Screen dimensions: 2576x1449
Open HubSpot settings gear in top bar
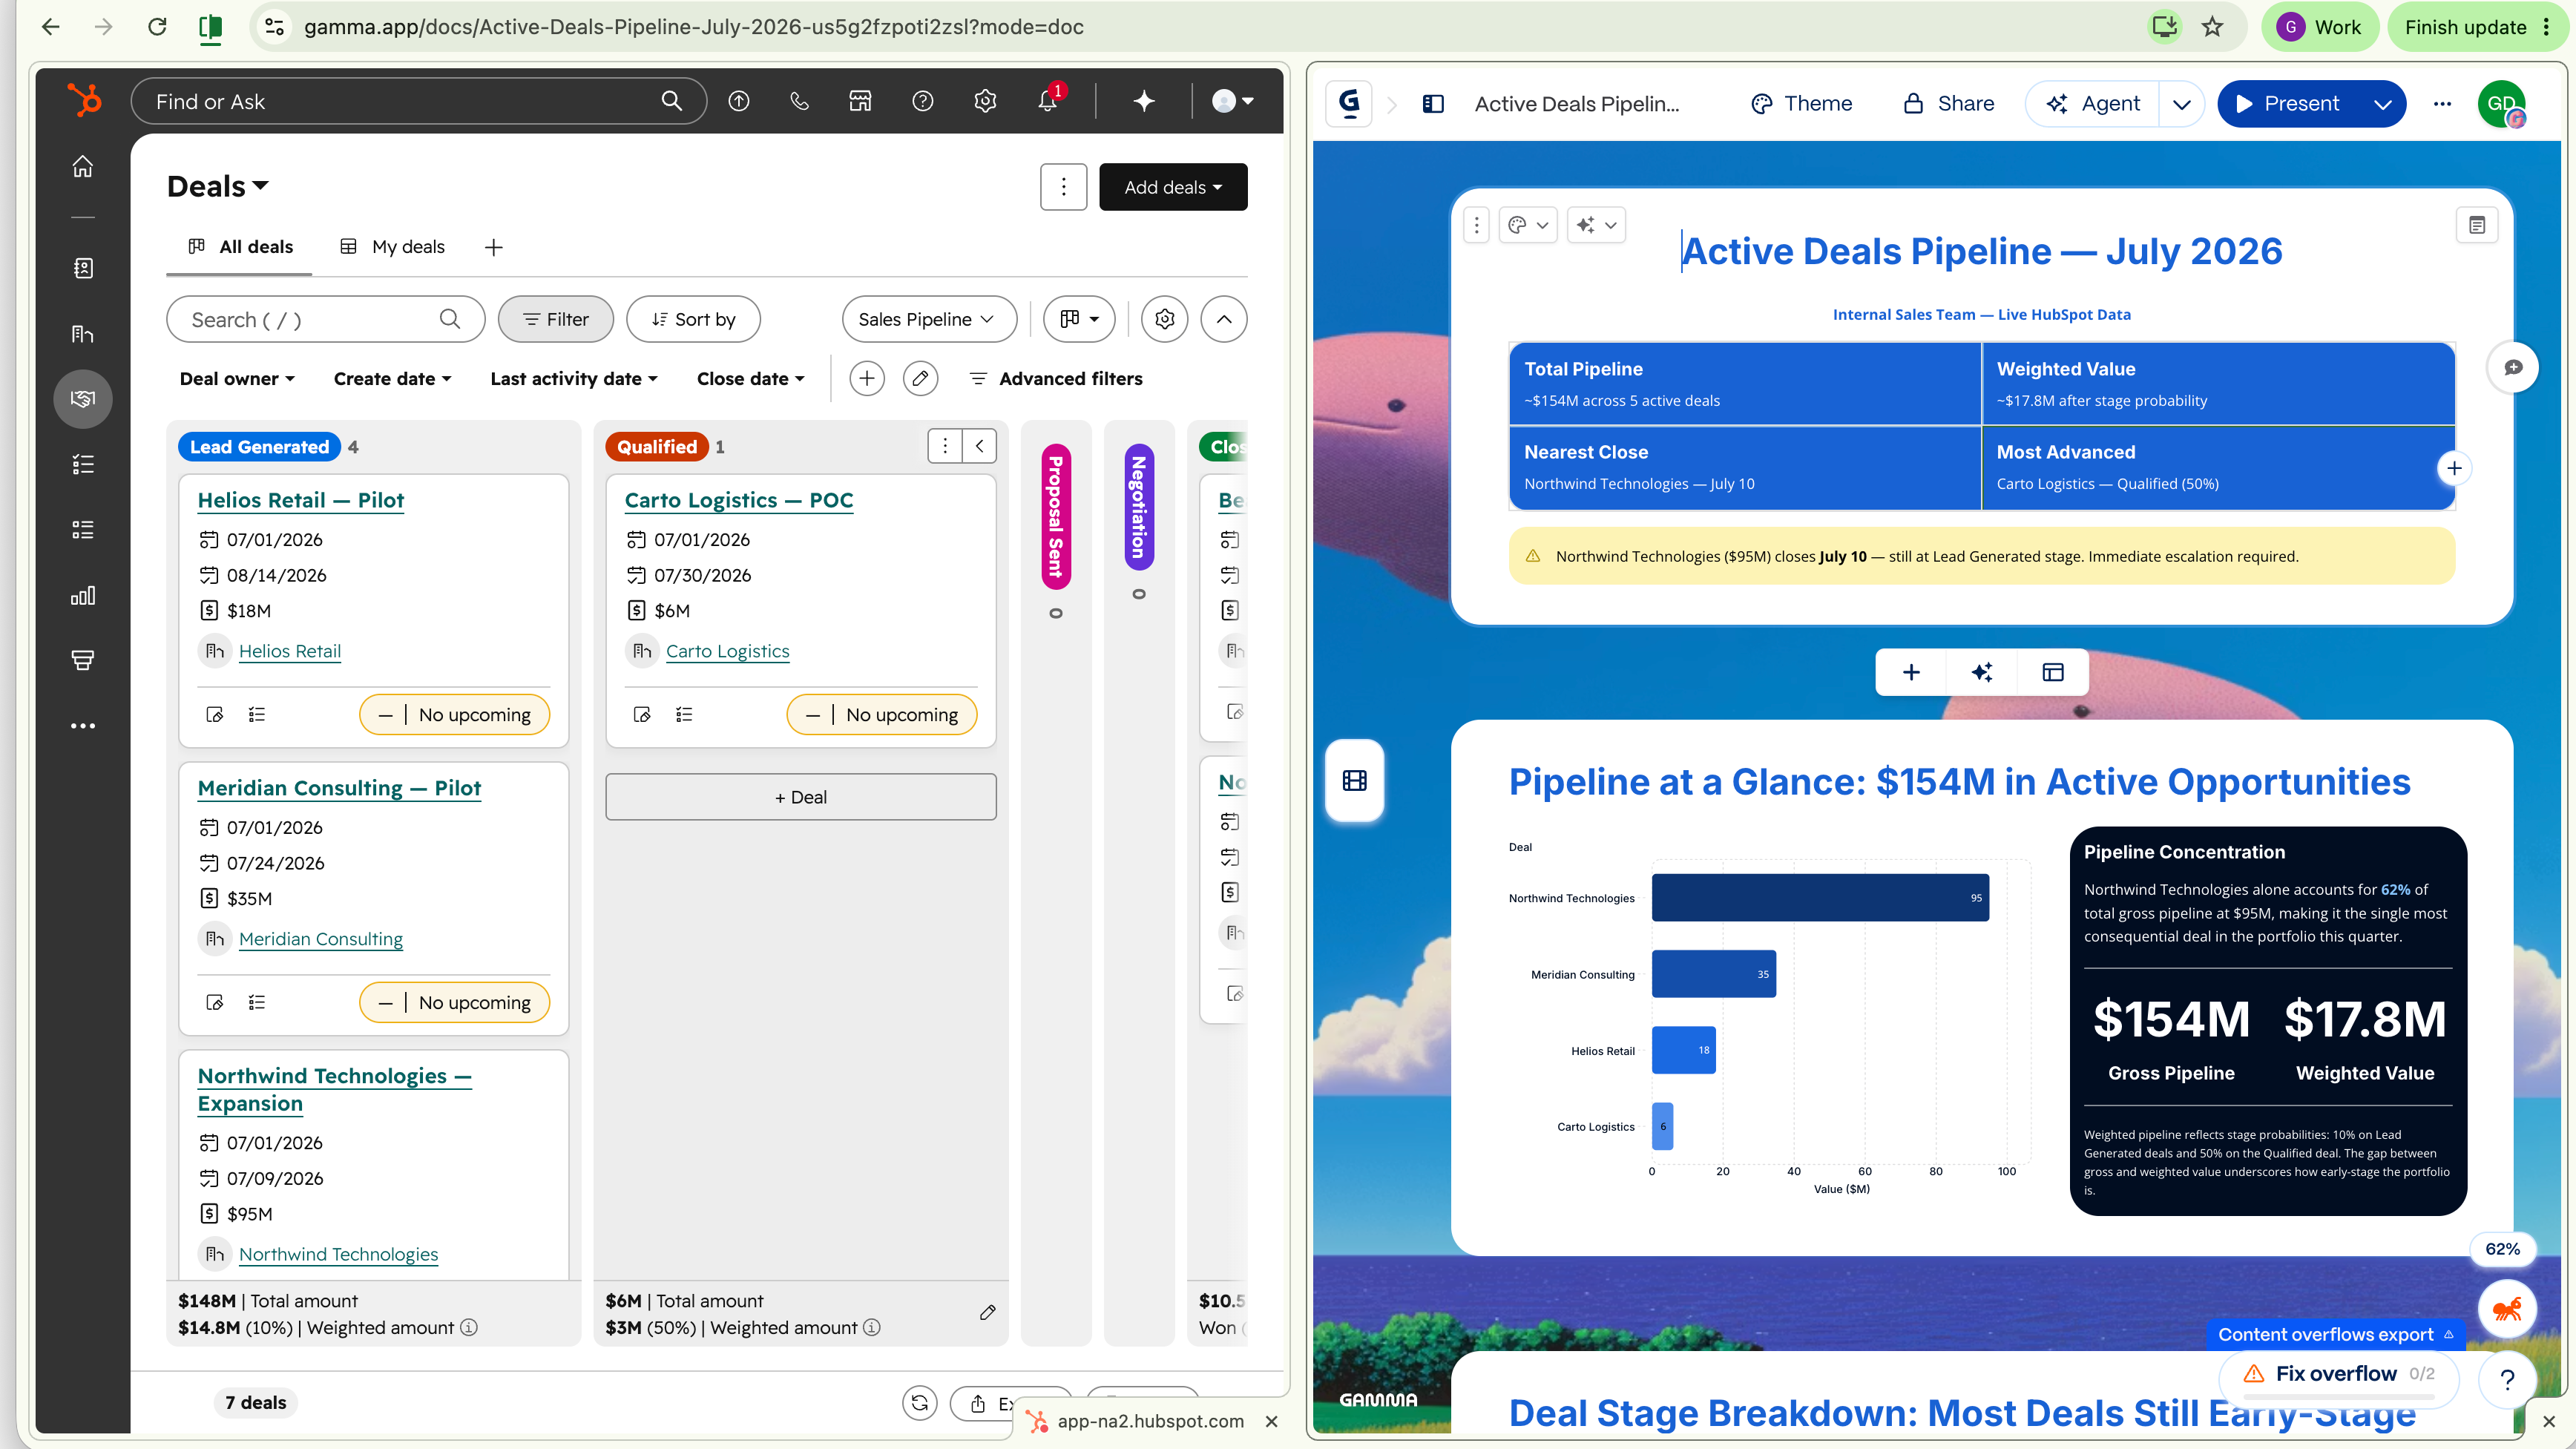[x=985, y=101]
